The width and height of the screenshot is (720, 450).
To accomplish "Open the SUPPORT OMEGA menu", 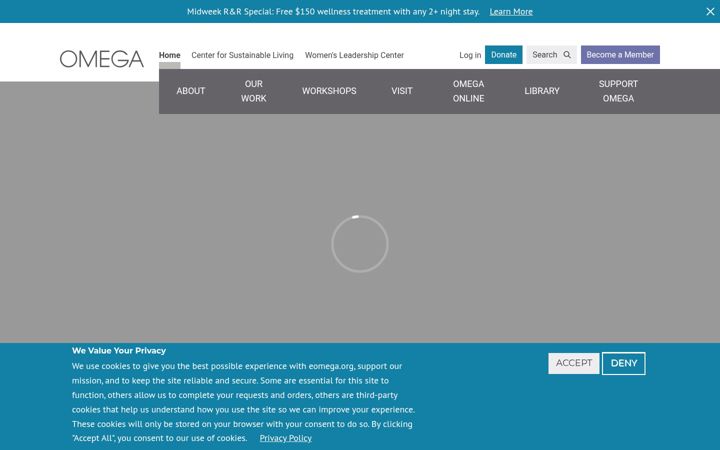I will coord(618,91).
